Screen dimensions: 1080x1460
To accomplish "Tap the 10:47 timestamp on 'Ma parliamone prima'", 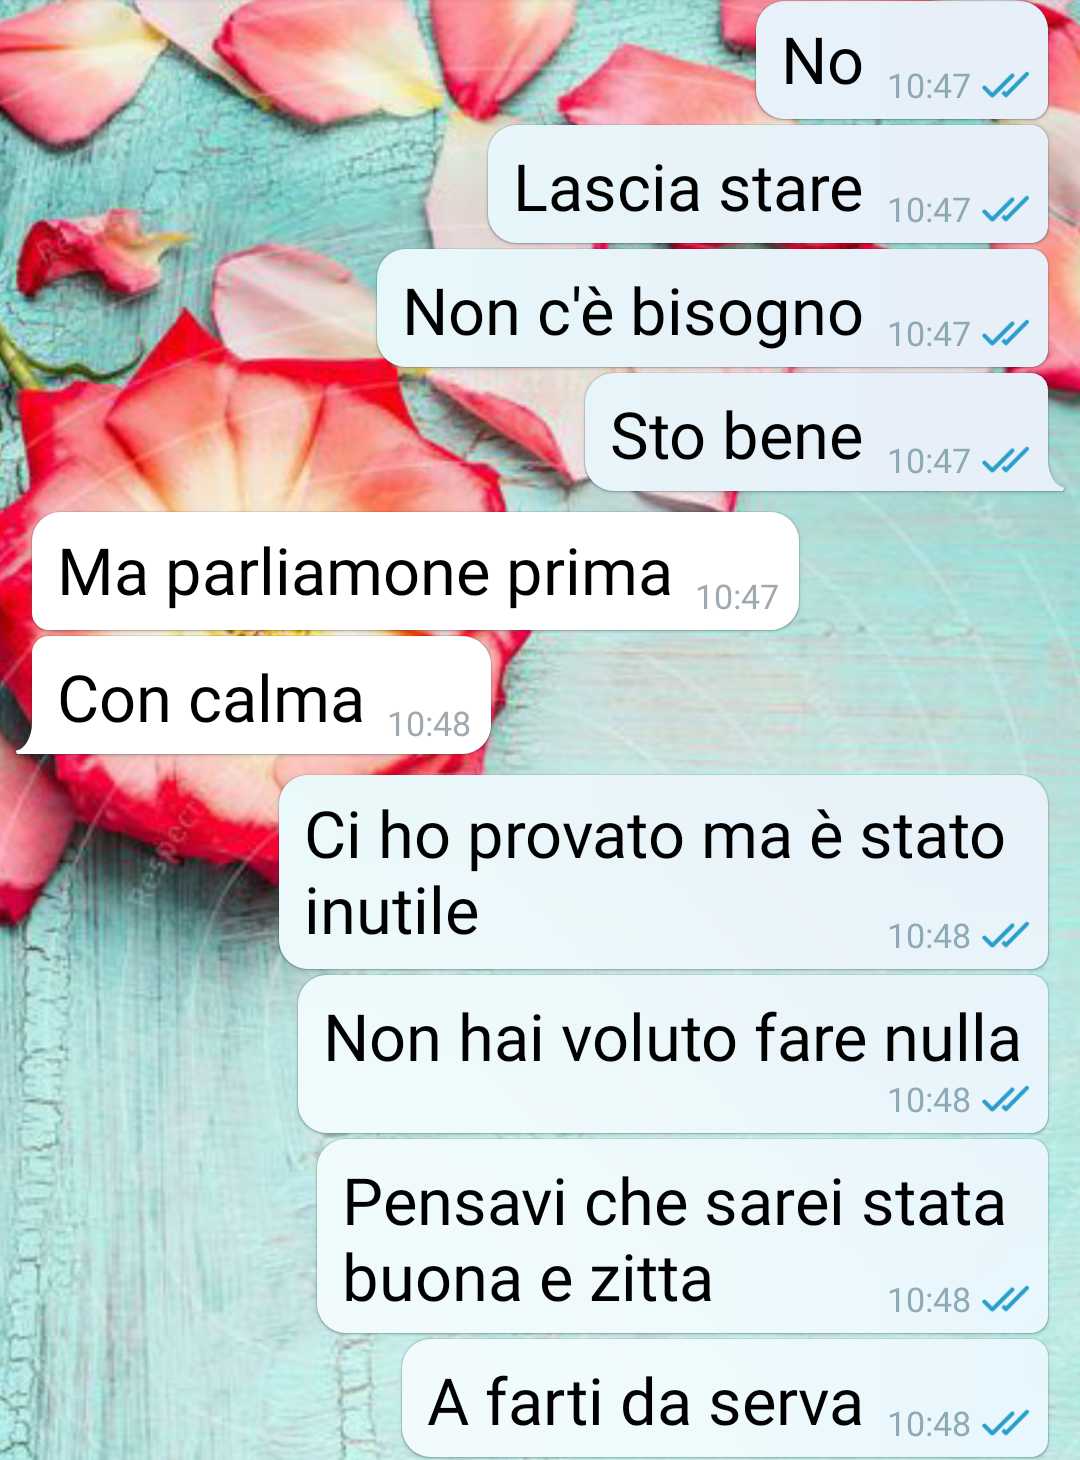I will click(737, 597).
